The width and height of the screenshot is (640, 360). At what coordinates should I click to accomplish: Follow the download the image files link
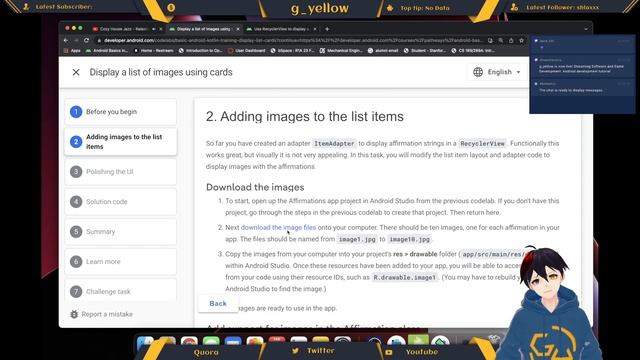pyautogui.click(x=278, y=227)
